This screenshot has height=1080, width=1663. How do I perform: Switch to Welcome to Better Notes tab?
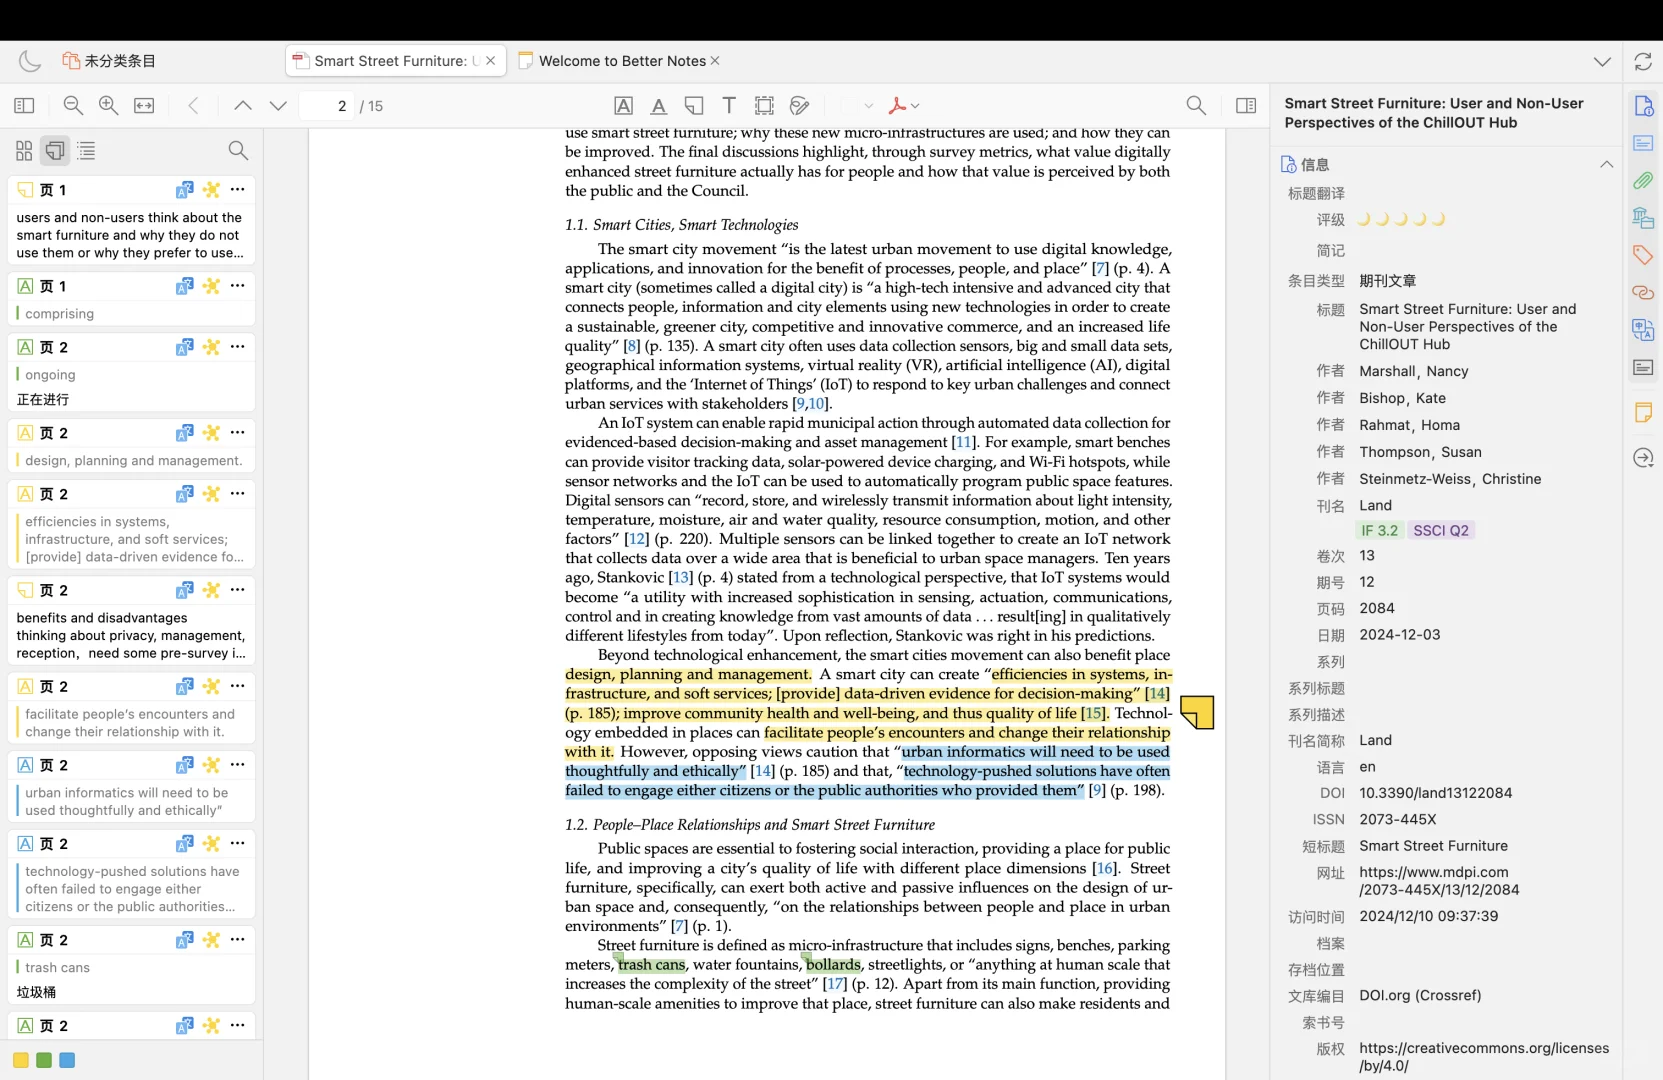pyautogui.click(x=620, y=61)
